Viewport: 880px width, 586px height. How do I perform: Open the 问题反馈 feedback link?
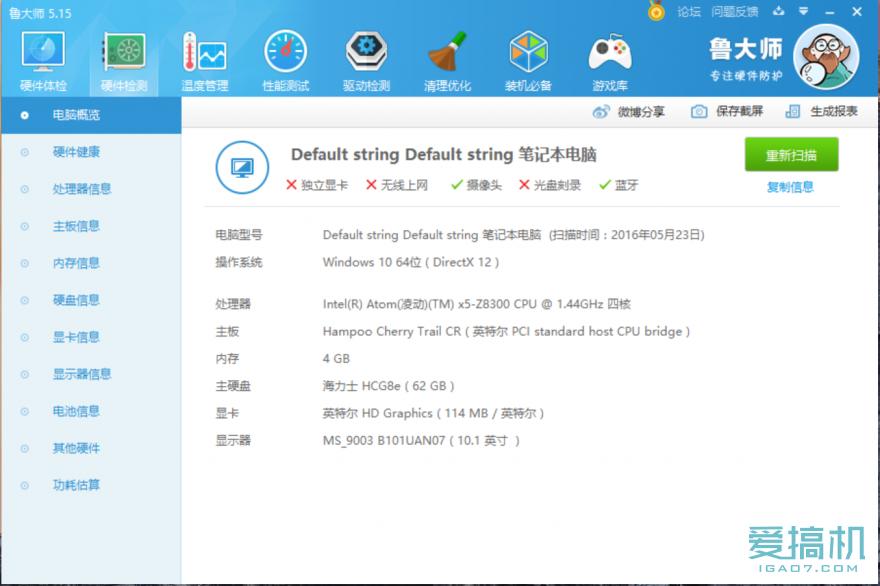click(735, 12)
